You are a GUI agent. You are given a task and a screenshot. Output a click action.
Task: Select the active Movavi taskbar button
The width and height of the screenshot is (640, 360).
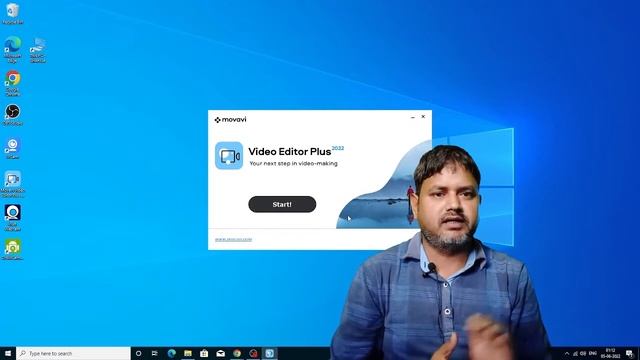[x=269, y=353]
